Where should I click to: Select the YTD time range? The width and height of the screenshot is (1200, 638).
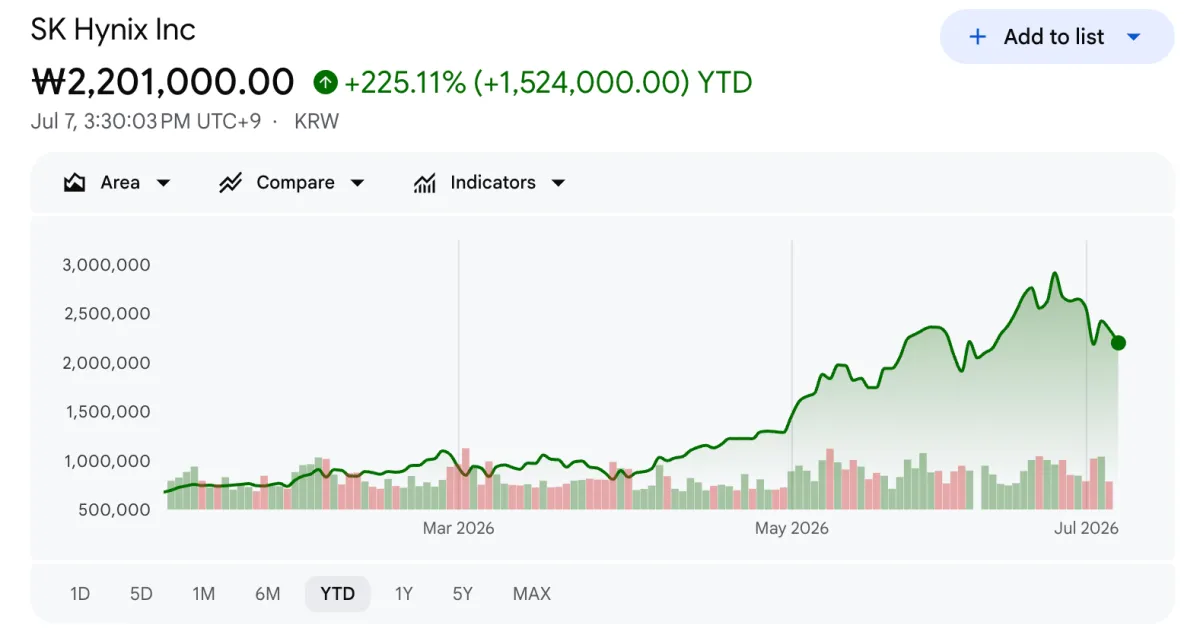click(338, 594)
